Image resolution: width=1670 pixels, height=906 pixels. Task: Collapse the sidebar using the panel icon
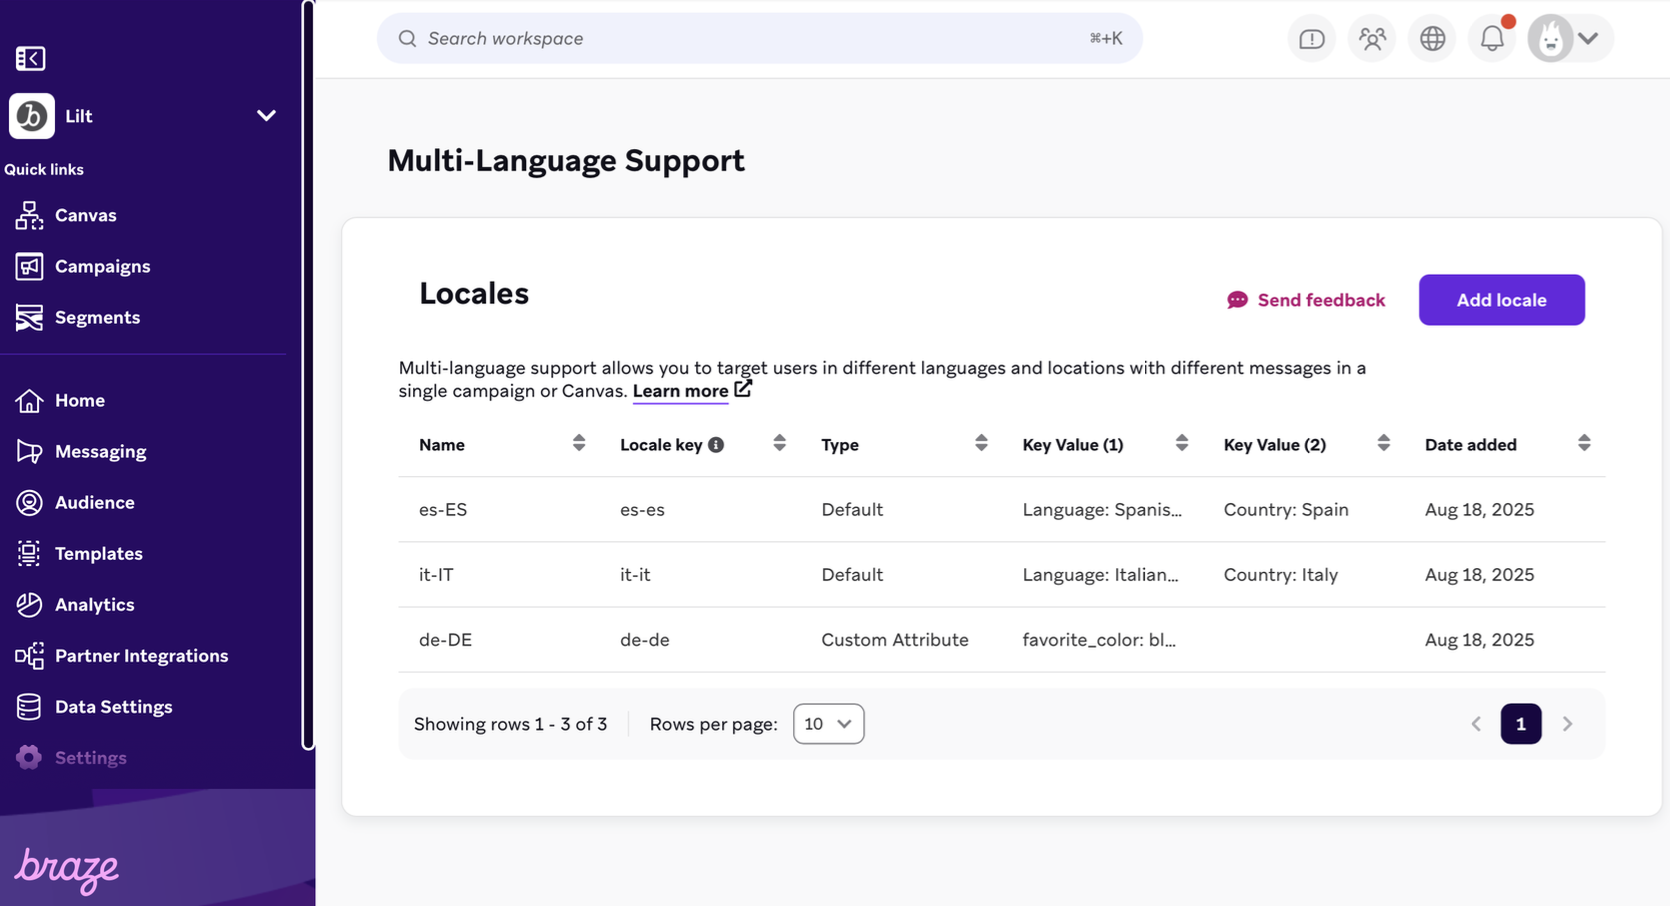(30, 58)
